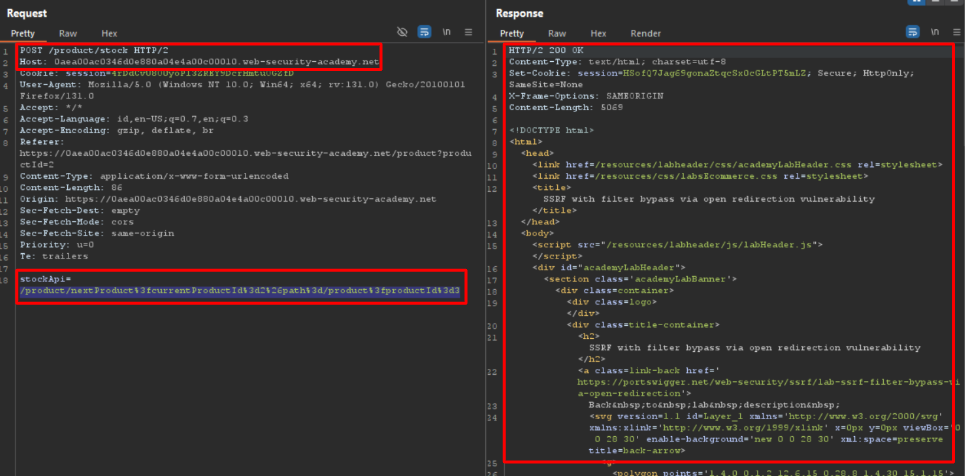966x476 pixels.
Task: Click the Host header line in request
Action: coord(200,62)
